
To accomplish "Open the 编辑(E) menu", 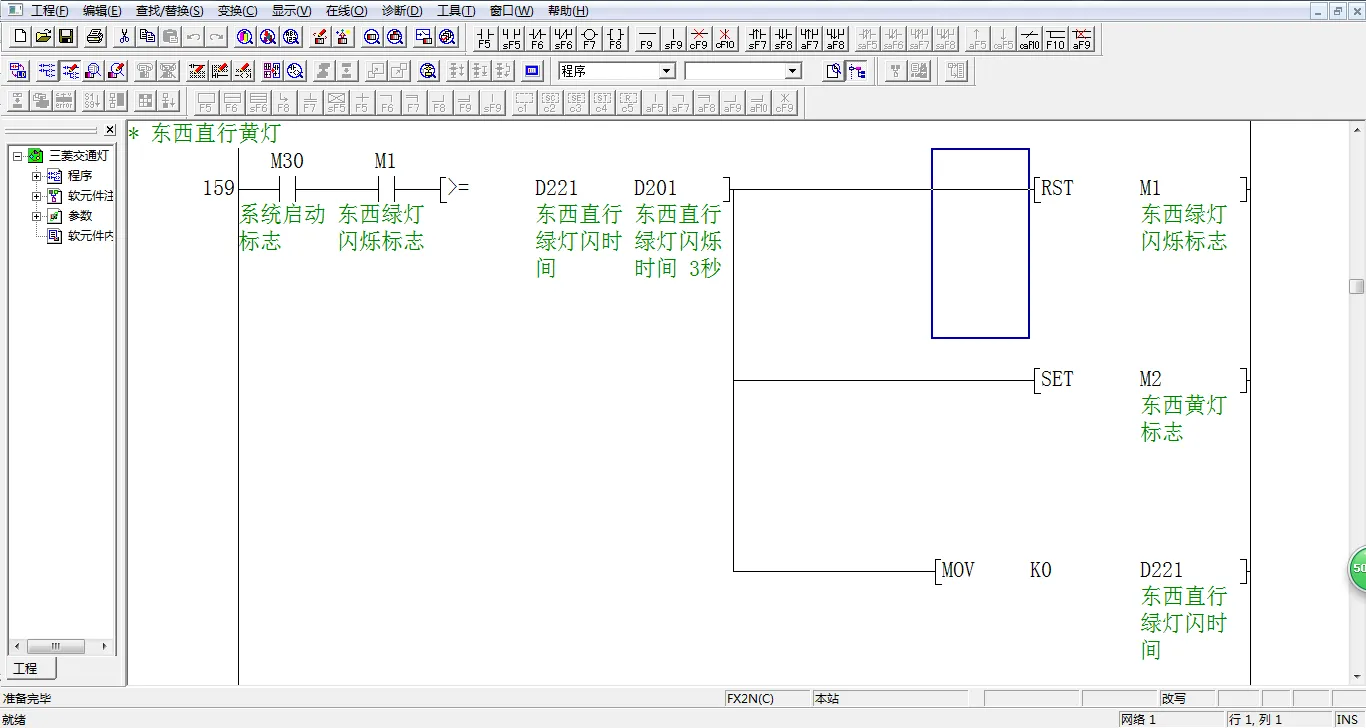I will click(x=102, y=11).
